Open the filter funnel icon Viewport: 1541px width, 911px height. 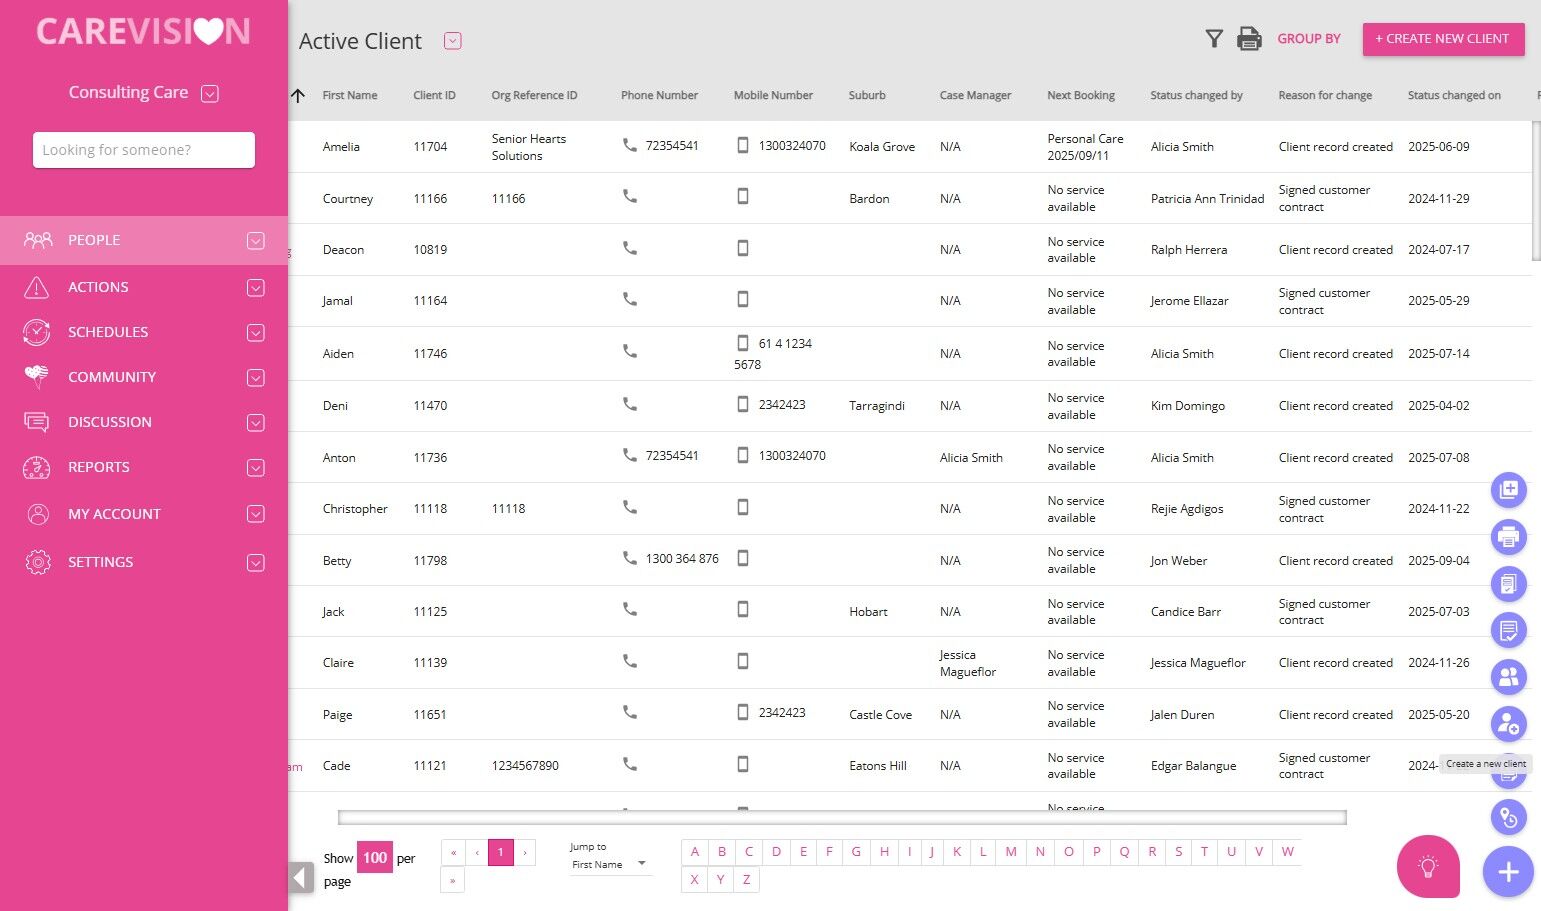(x=1214, y=39)
